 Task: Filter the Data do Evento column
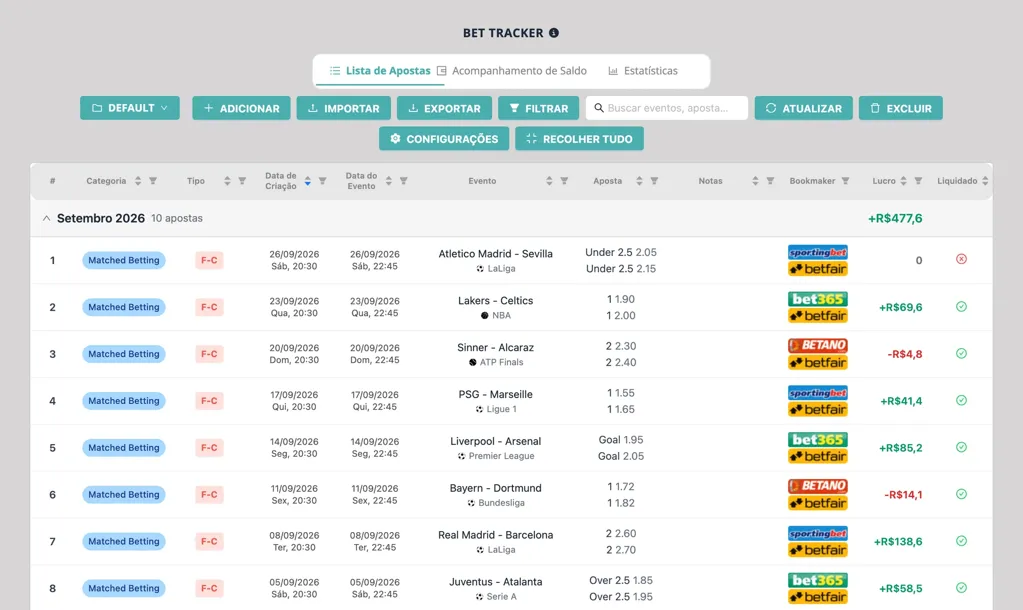[404, 181]
